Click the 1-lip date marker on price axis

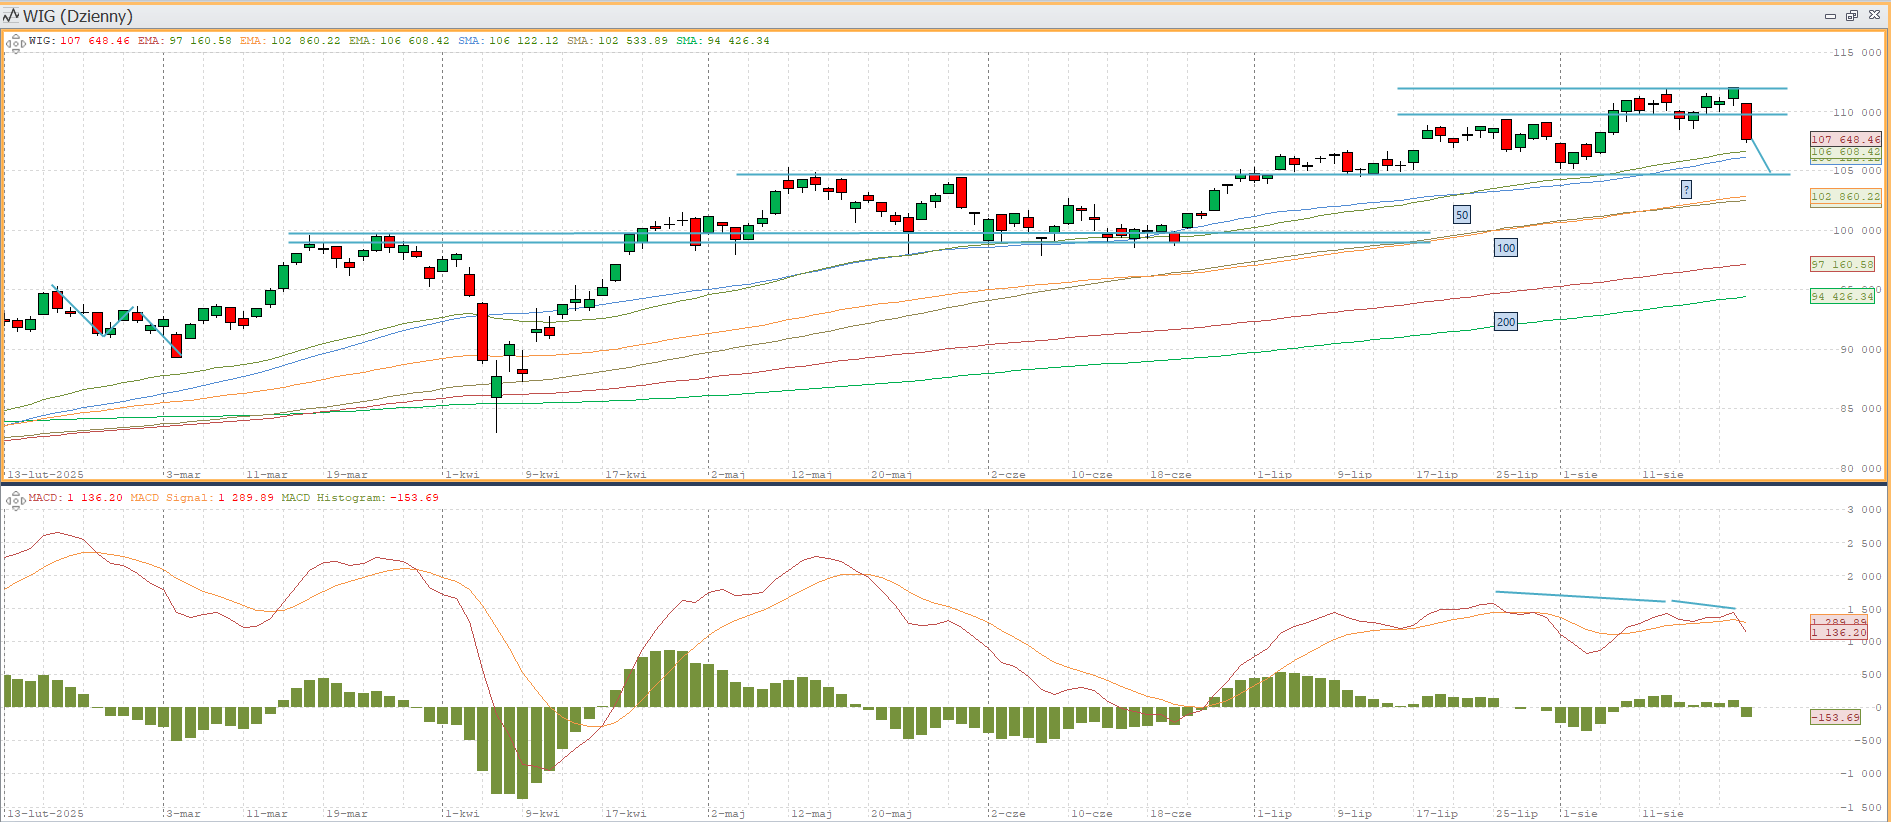[1274, 474]
